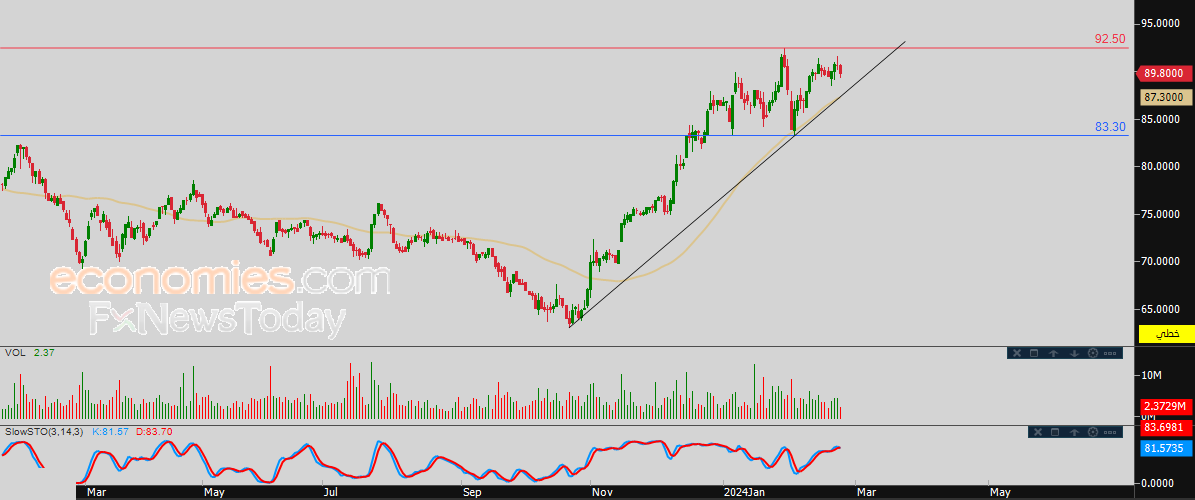This screenshot has width=1195, height=500.
Task: Close the SlowSTO indicator panel
Action: pyautogui.click(x=1039, y=432)
